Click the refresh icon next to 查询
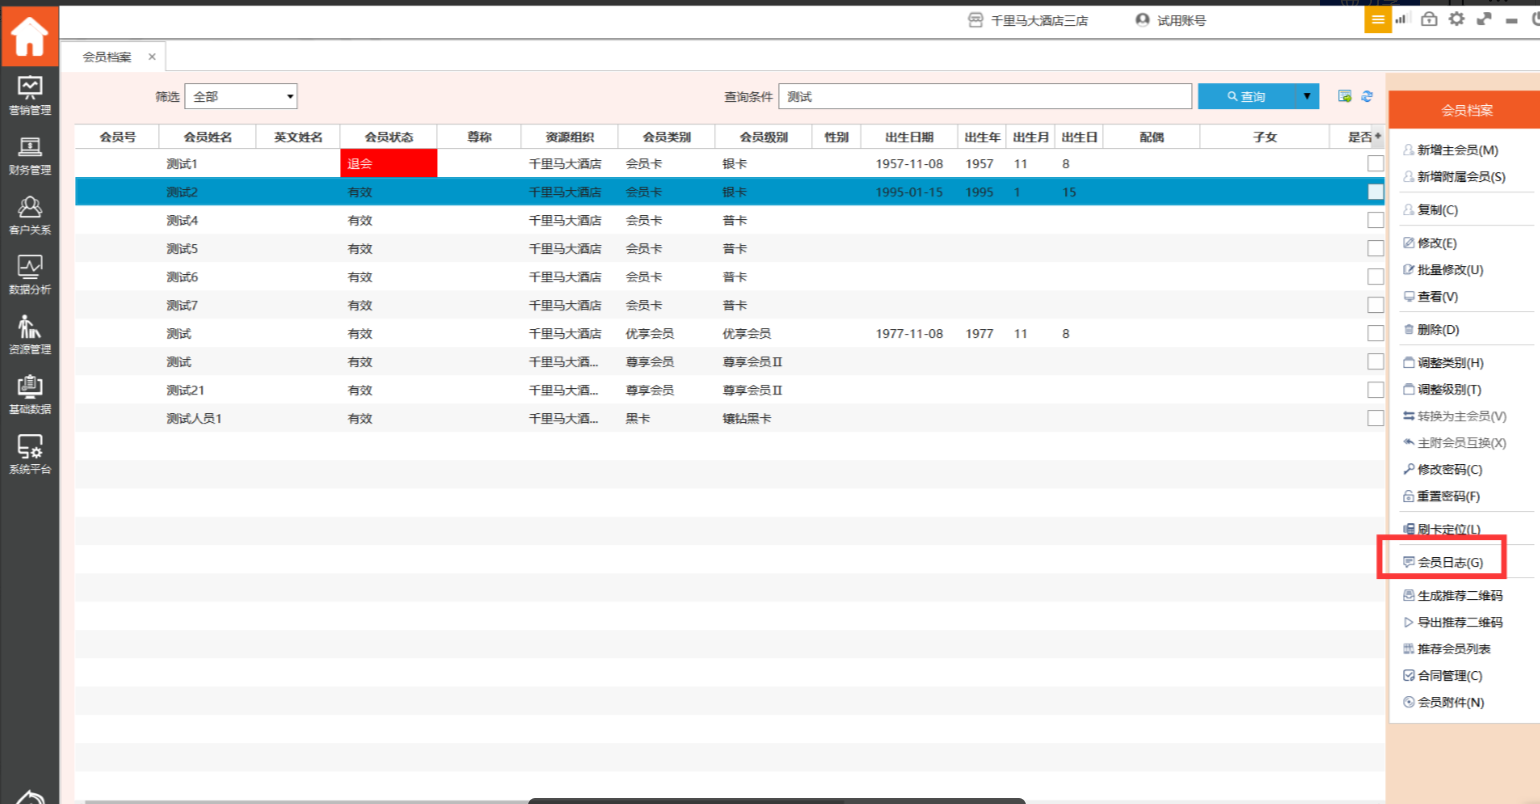Screen dimensions: 1540x804 [x=1367, y=97]
